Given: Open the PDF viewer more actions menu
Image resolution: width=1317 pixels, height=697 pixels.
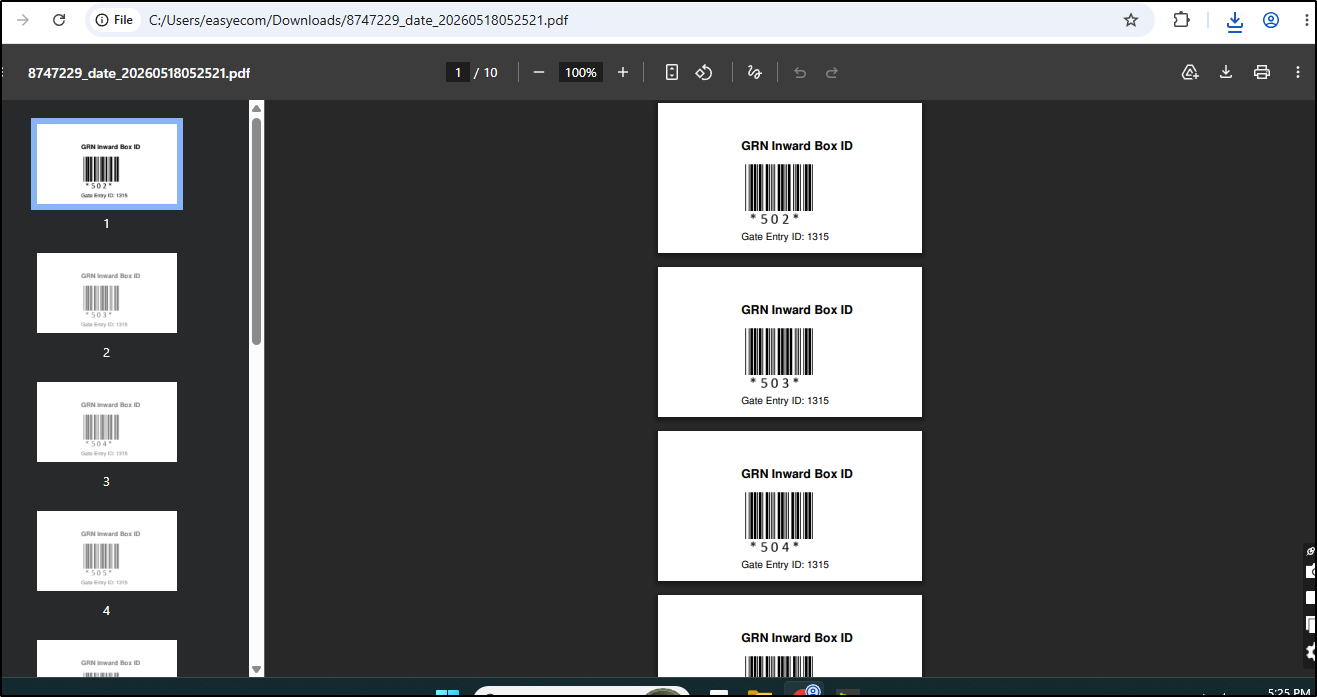Looking at the screenshot, I should point(1298,72).
